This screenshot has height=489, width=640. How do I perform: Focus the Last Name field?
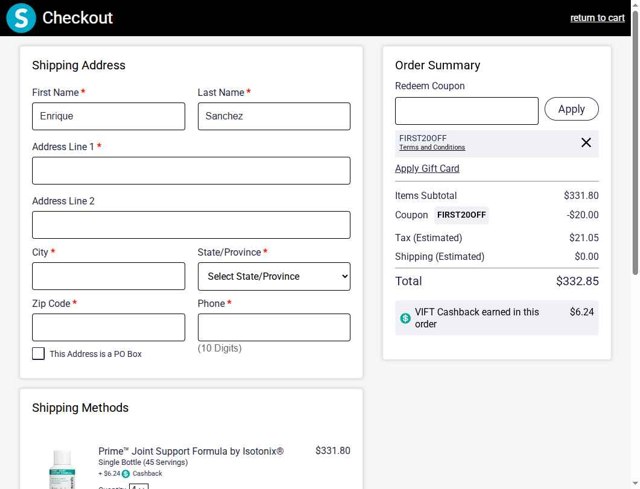pos(274,116)
